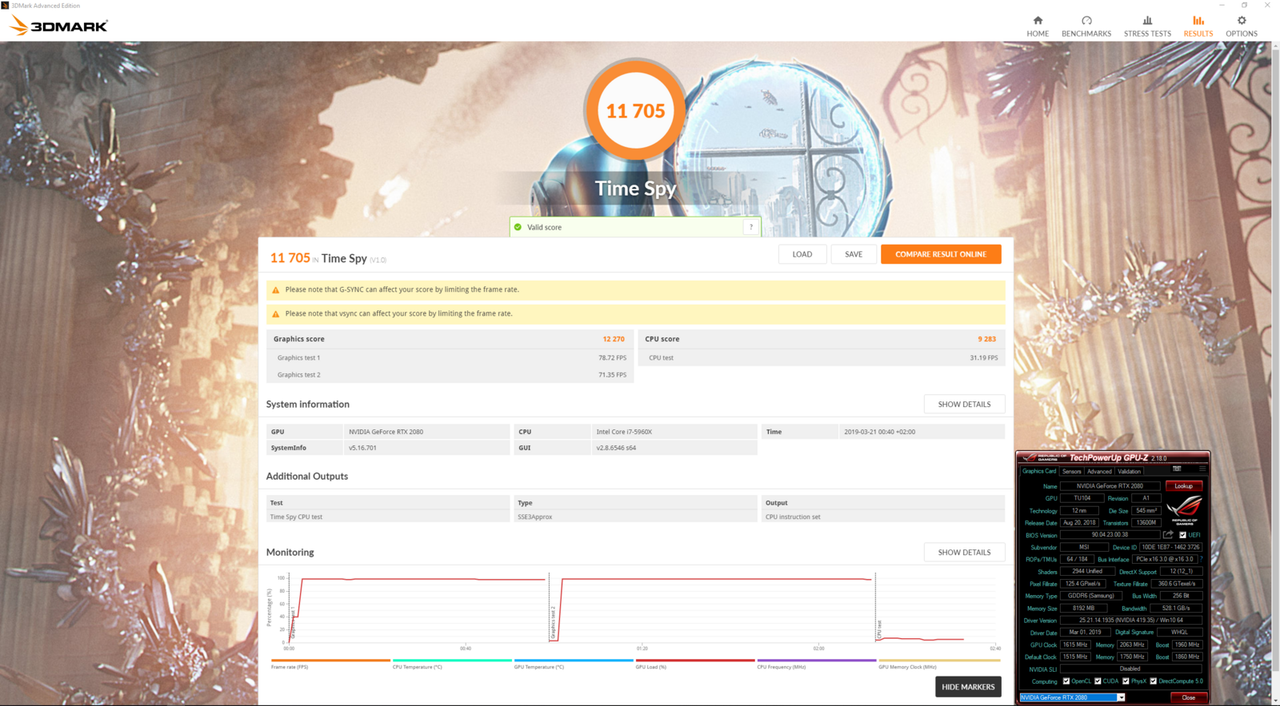Screen dimensions: 1280x706
Task: Toggle the OpenCL checkbox
Action: 1066,681
